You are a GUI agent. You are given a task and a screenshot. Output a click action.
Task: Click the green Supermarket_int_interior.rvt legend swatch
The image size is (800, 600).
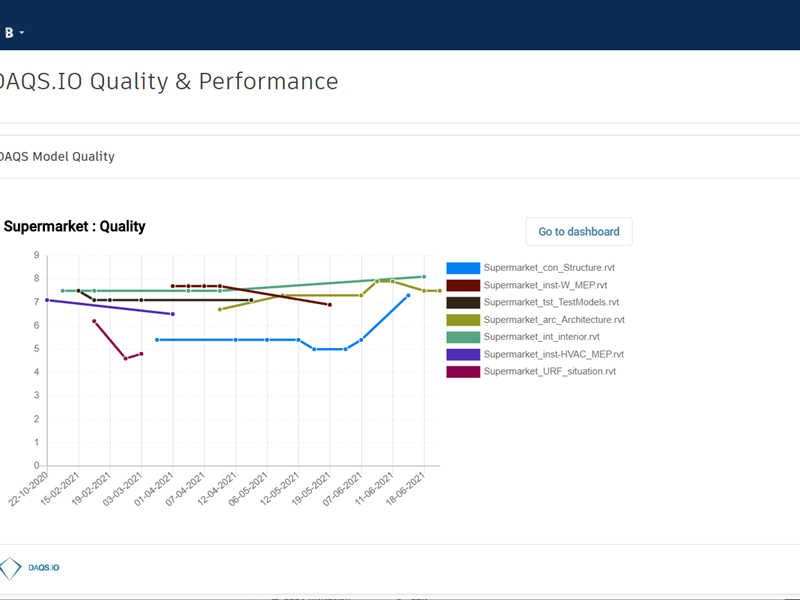463,337
